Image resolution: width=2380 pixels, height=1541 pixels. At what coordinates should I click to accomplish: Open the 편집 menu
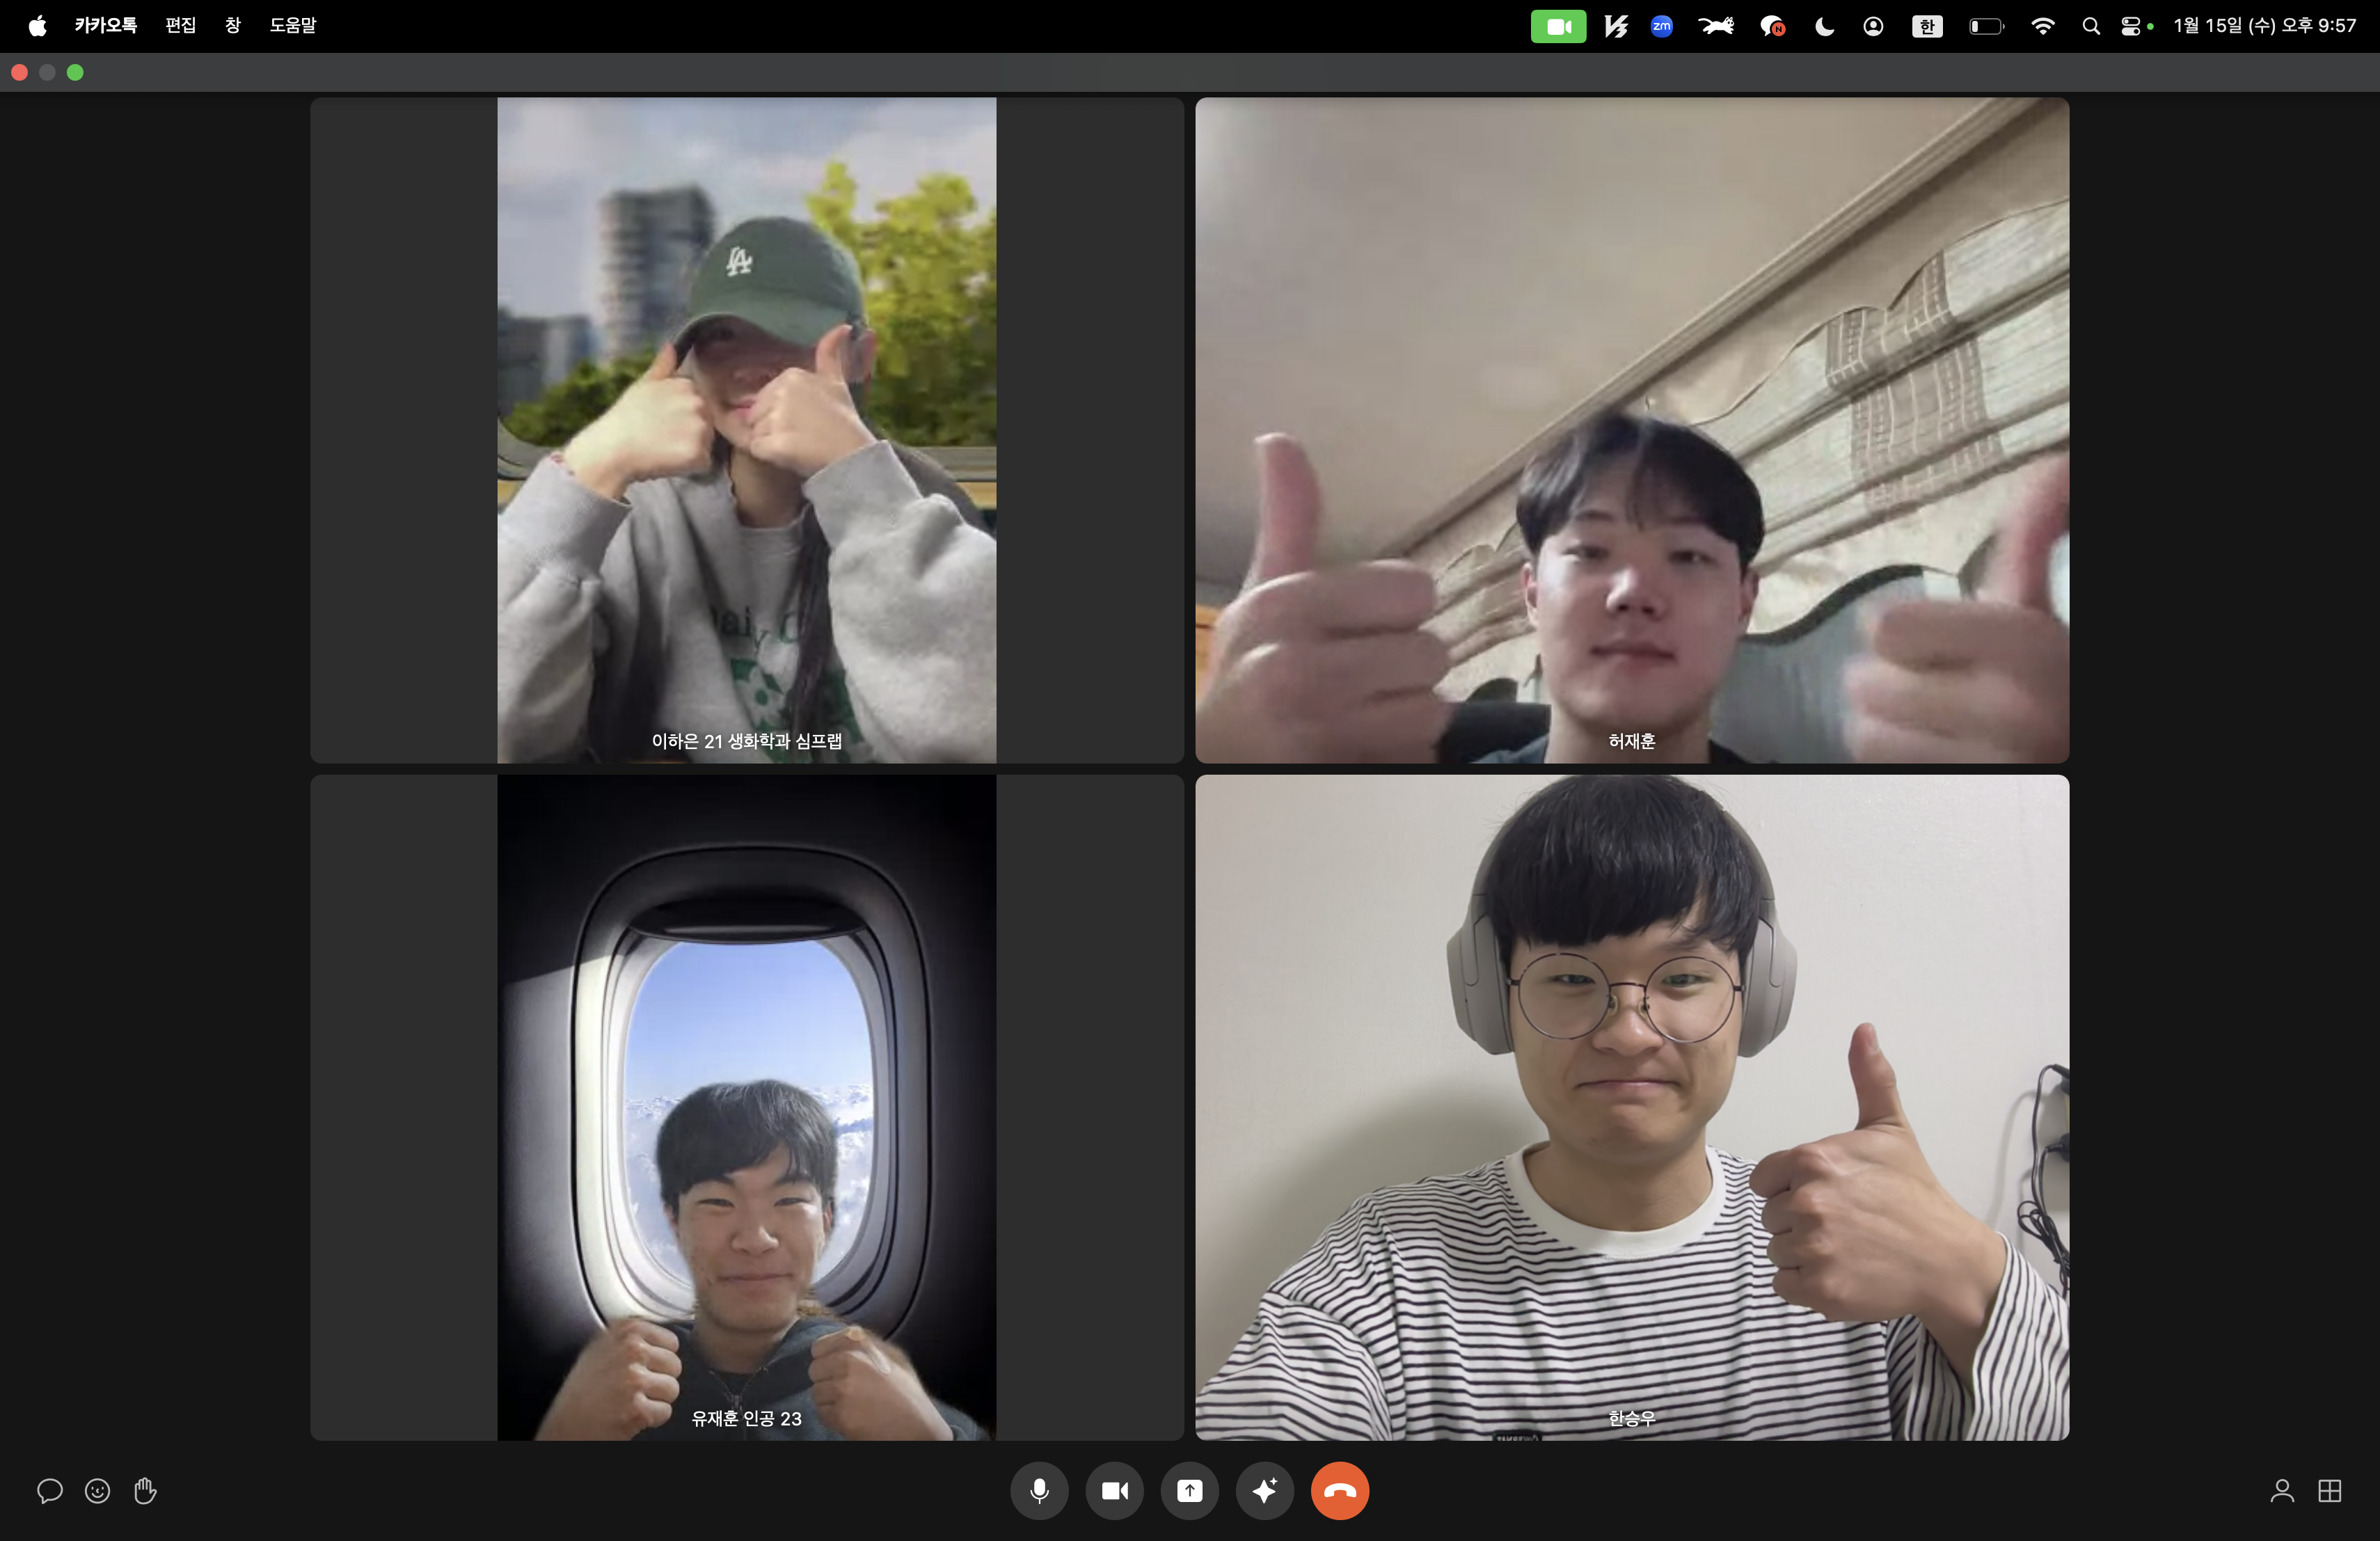[x=180, y=25]
